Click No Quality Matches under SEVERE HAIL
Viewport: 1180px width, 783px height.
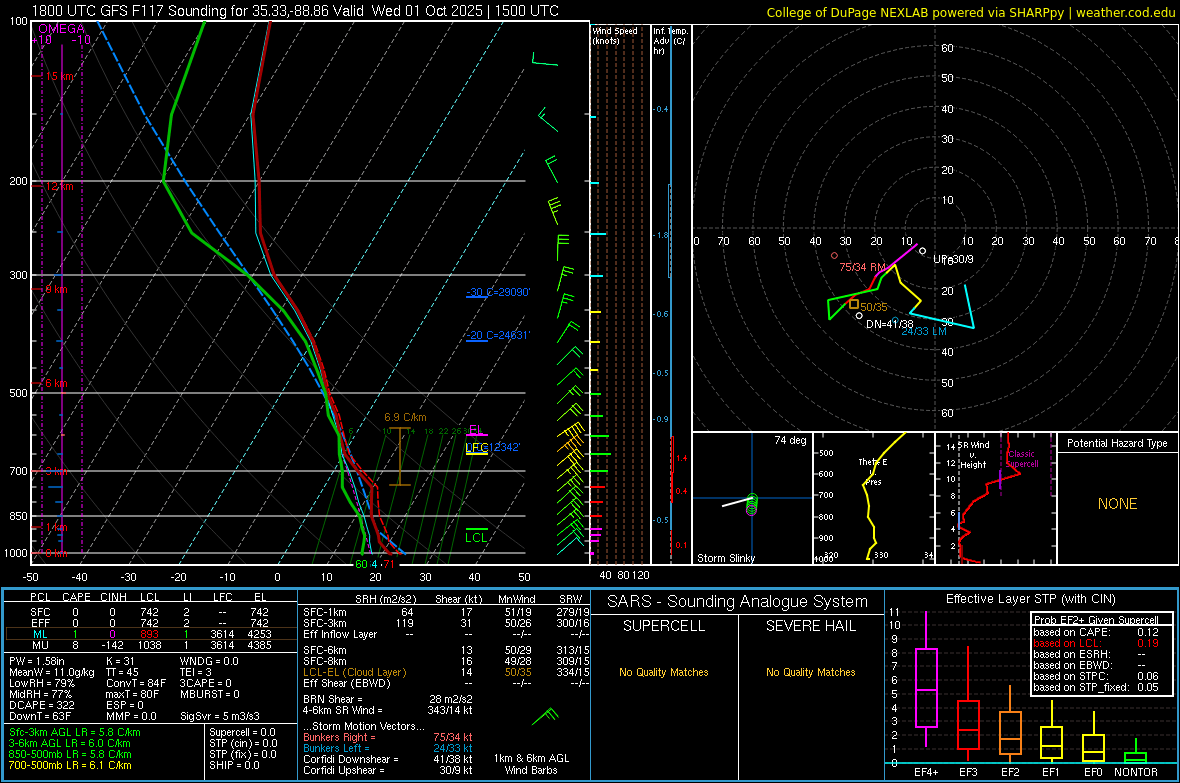coord(810,672)
